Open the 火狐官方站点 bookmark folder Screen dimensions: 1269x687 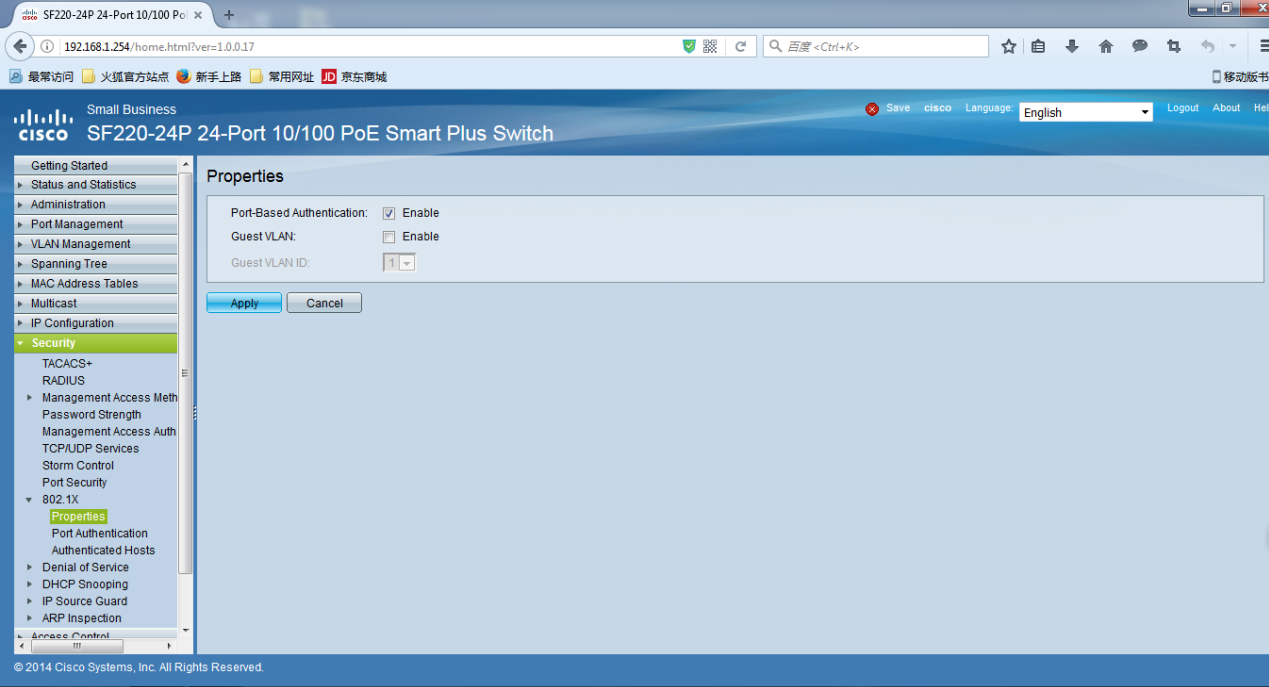point(125,77)
